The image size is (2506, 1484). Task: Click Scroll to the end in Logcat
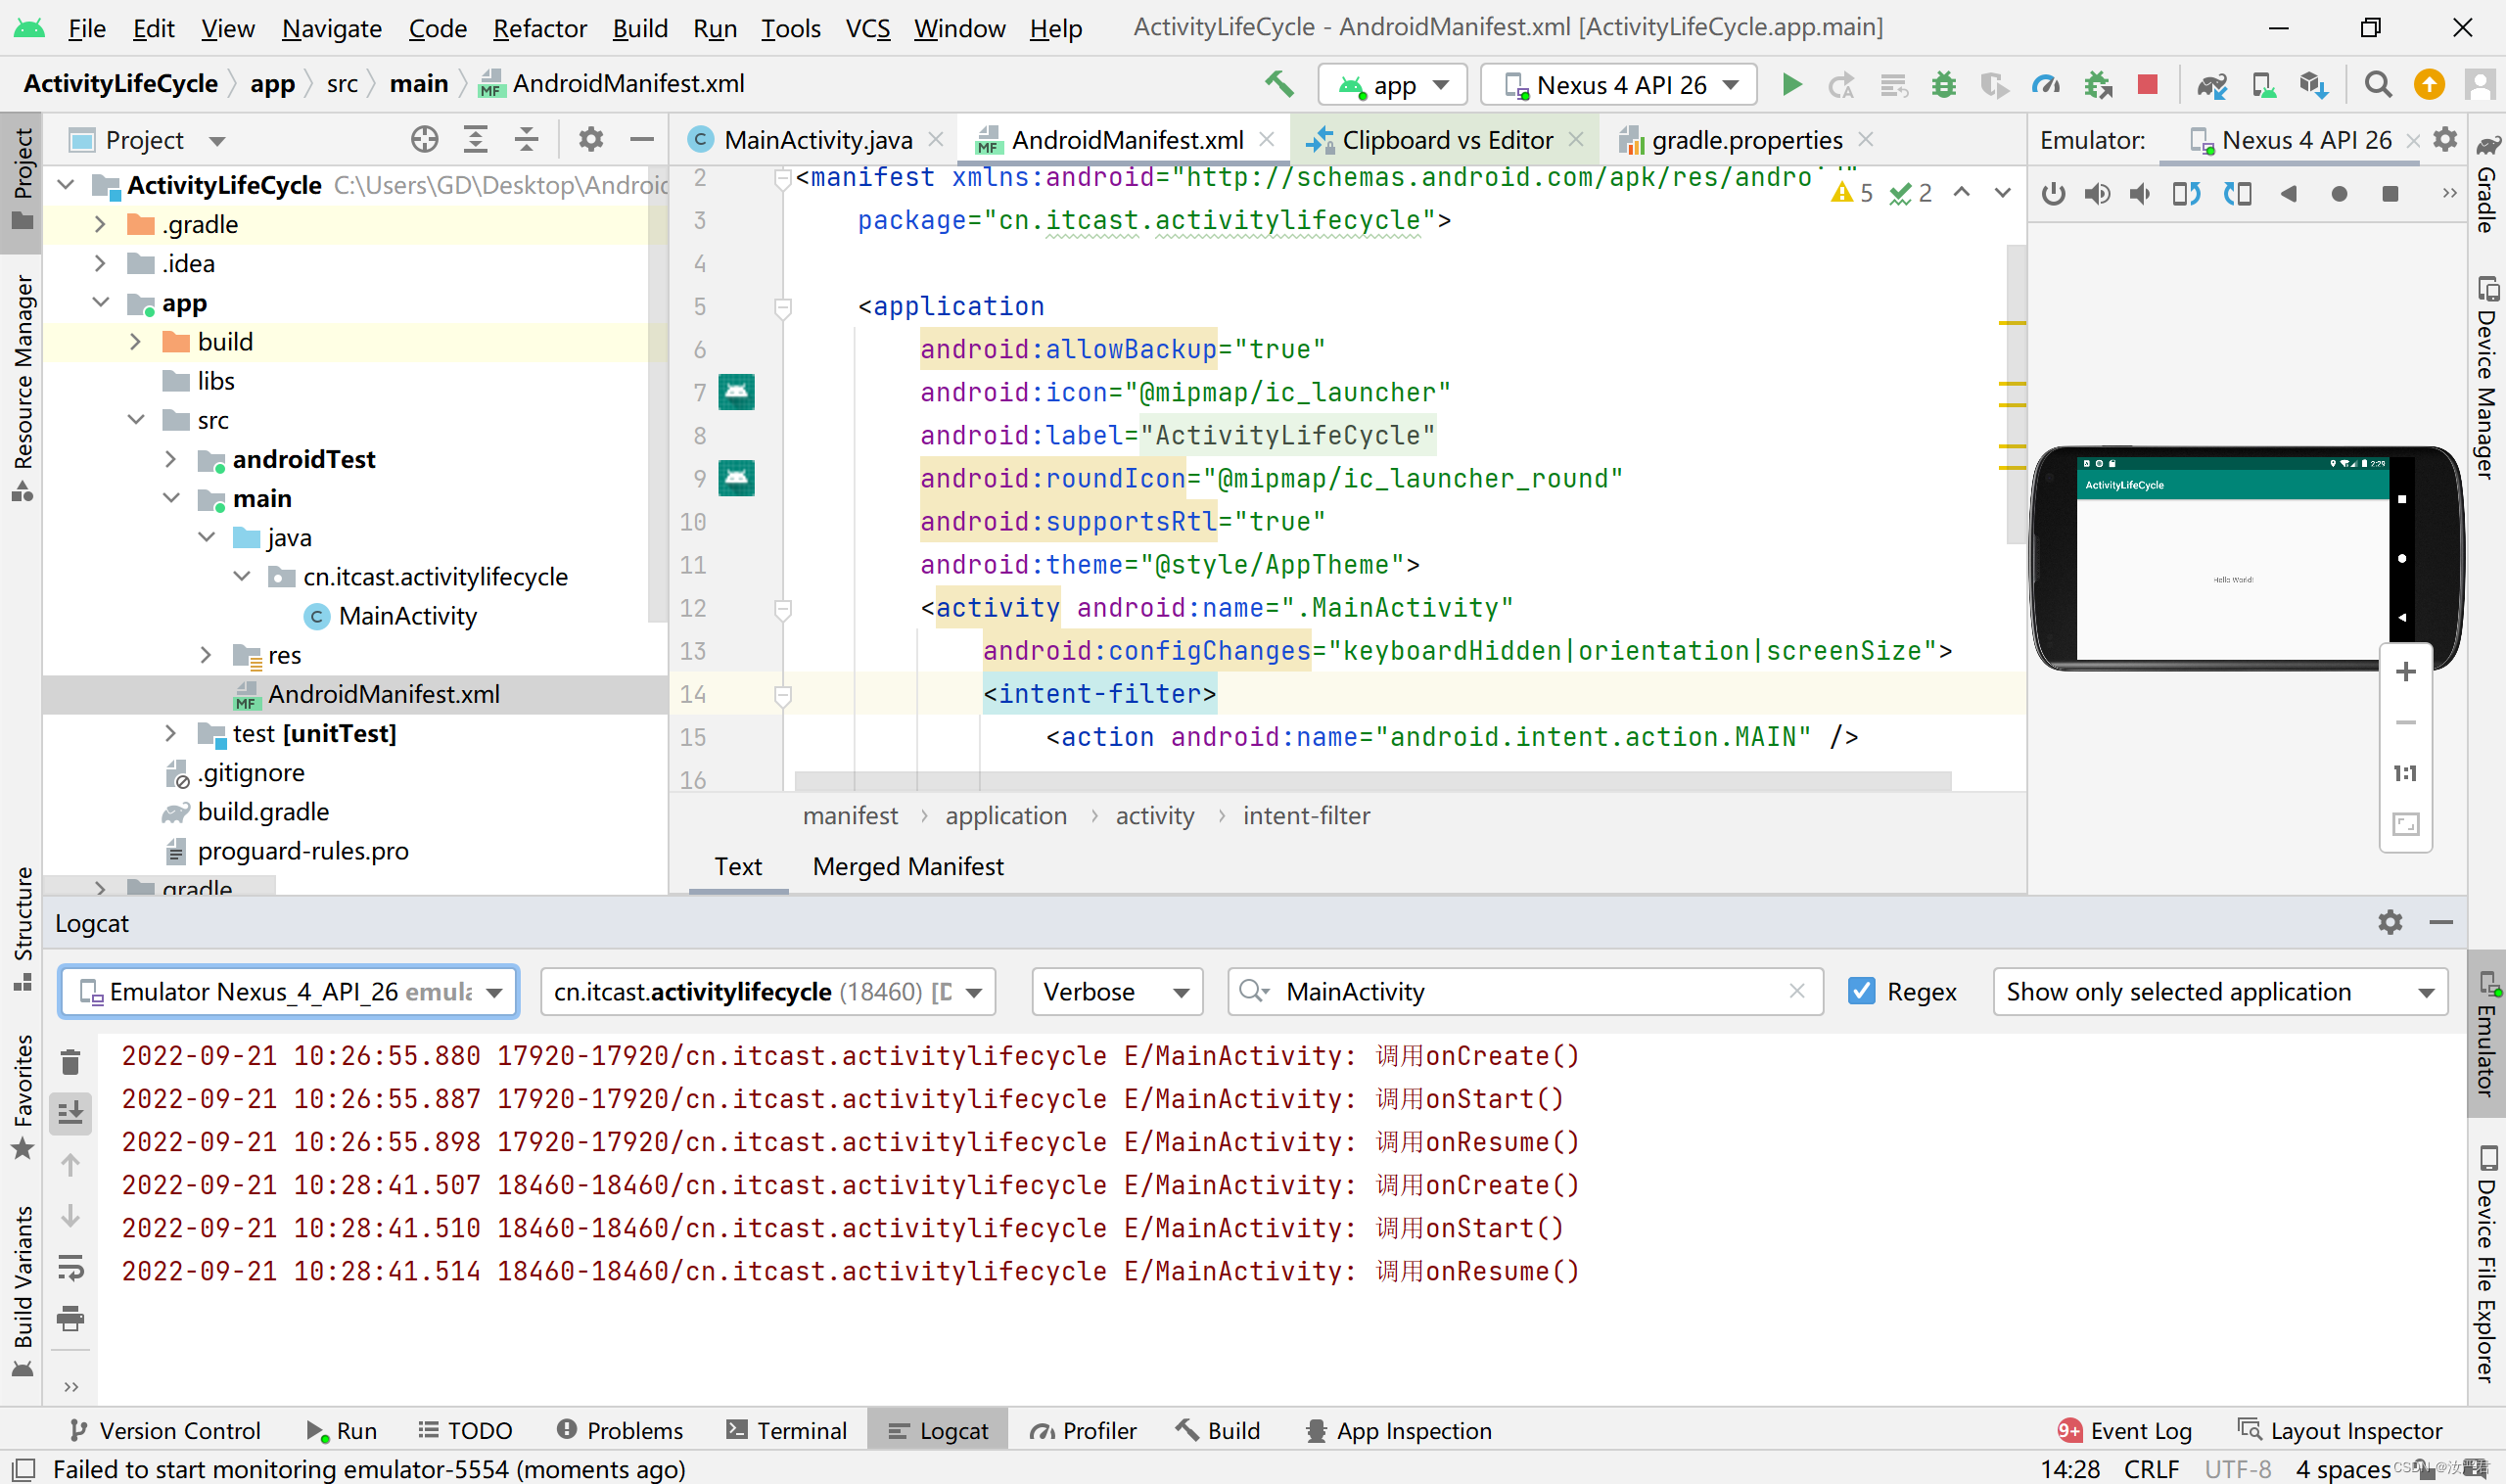pos(70,1113)
